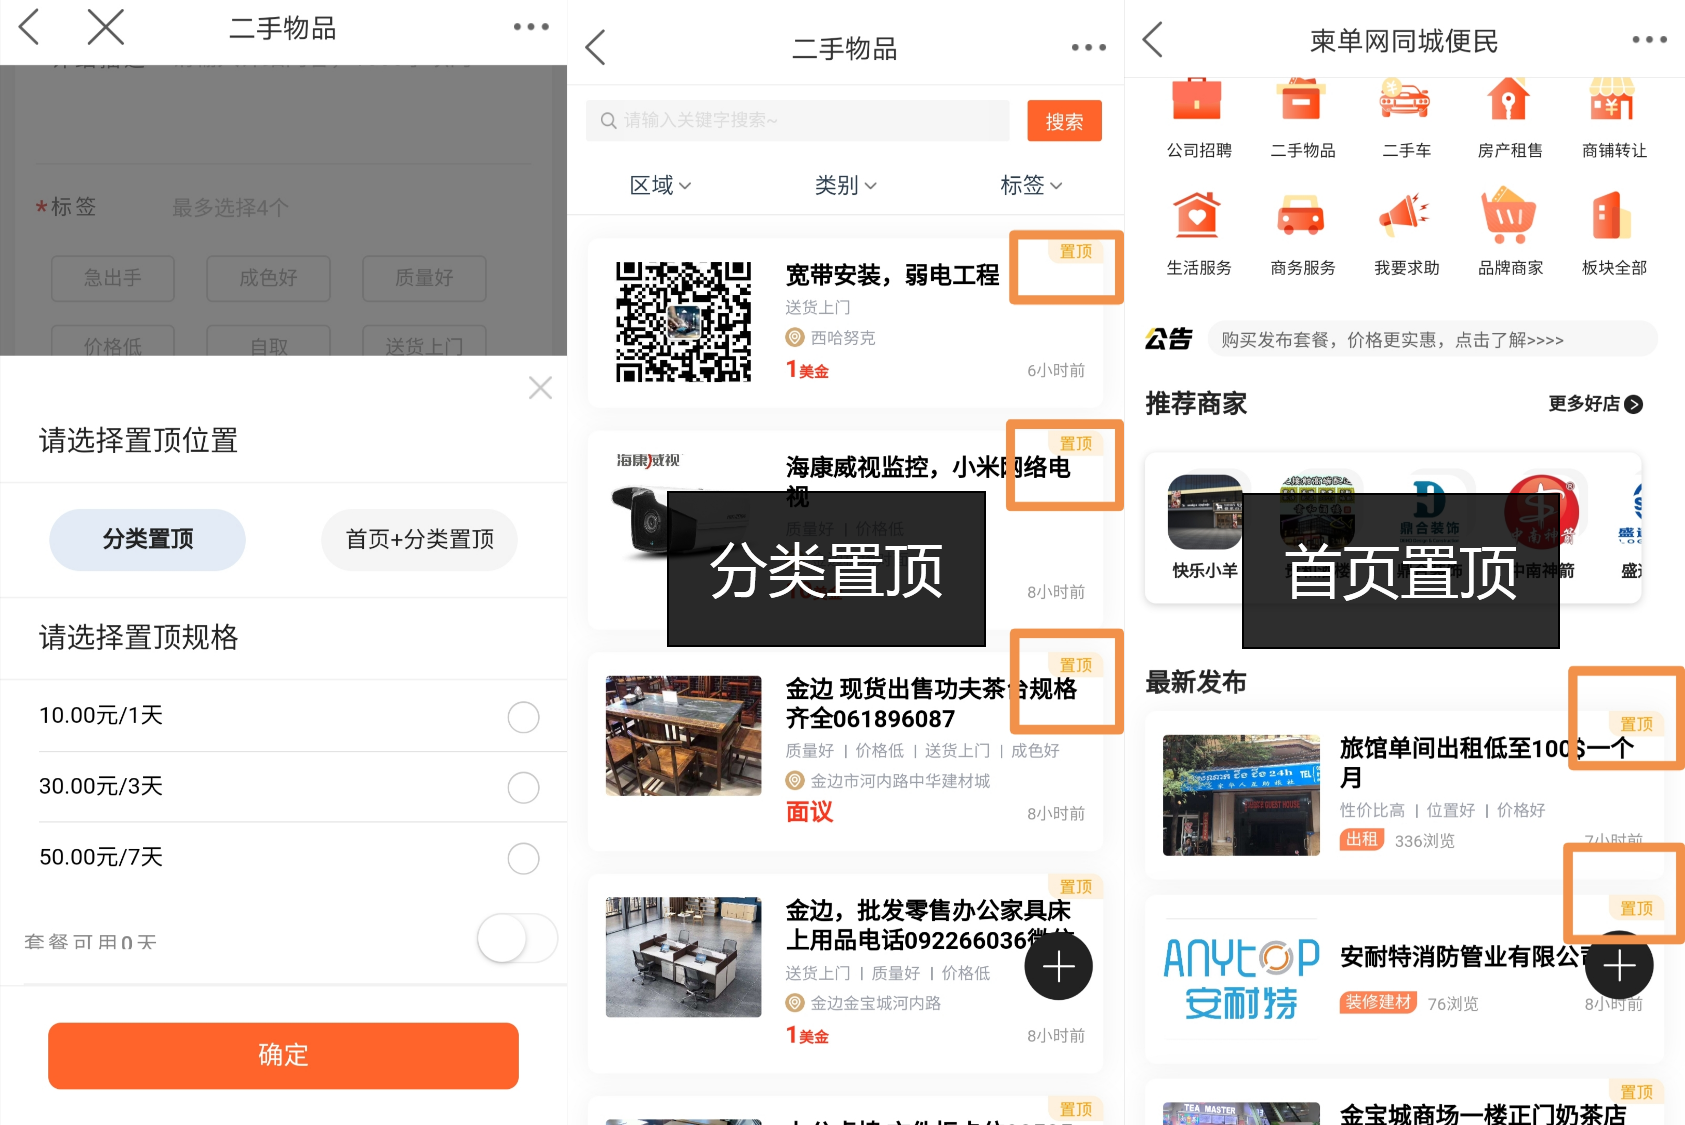This screenshot has height=1125, width=1685.
Task: Open more options on middle 二手物品 list
Action: click(1088, 47)
